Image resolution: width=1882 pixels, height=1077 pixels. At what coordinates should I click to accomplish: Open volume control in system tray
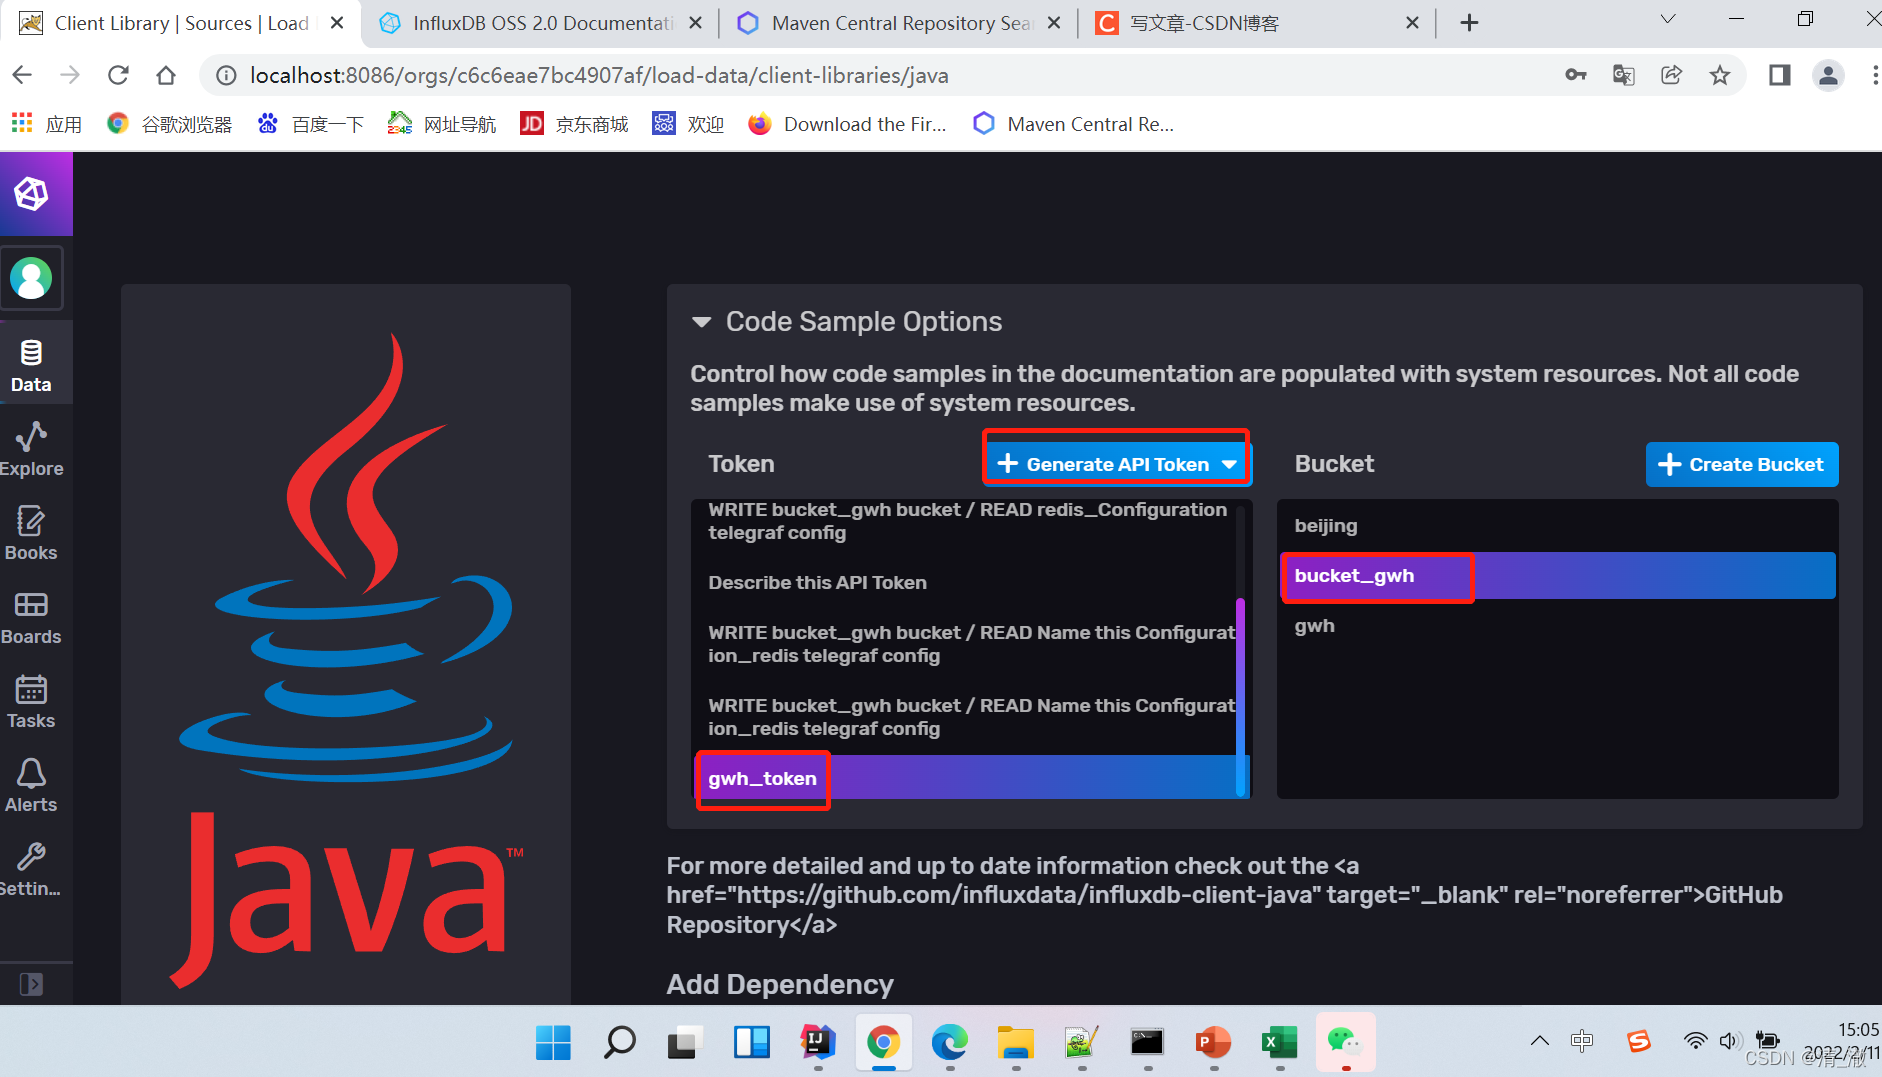coord(1729,1041)
